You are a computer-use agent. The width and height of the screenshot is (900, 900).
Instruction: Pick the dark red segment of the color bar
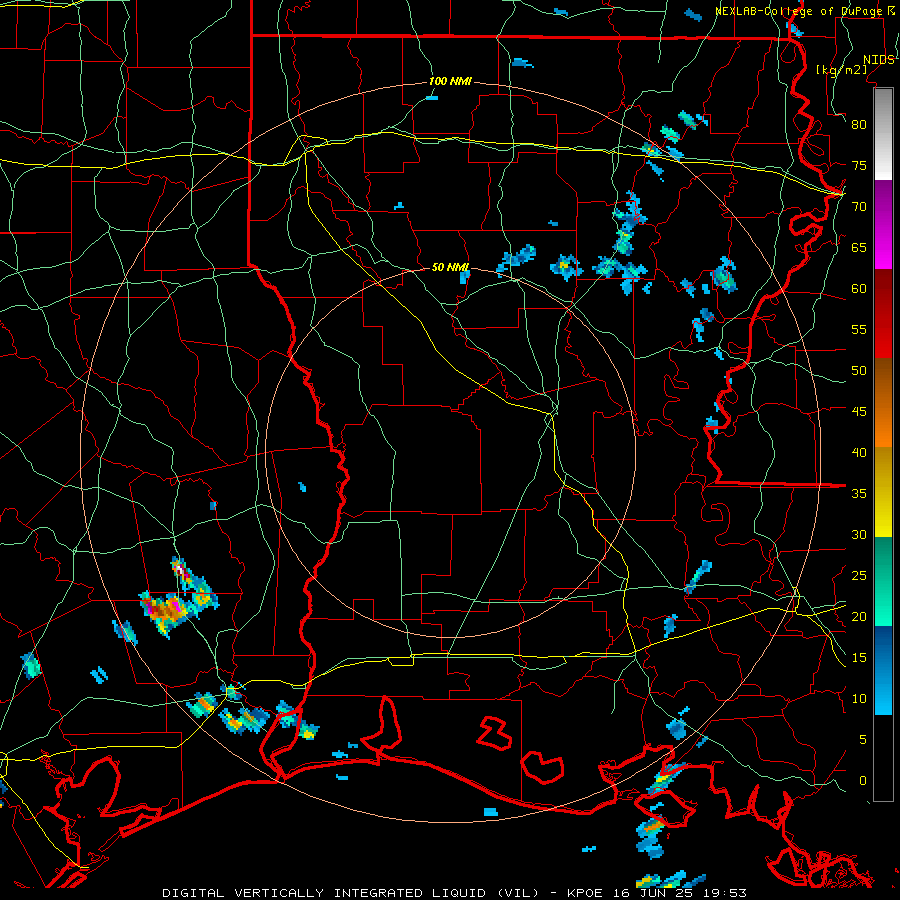tap(883, 314)
